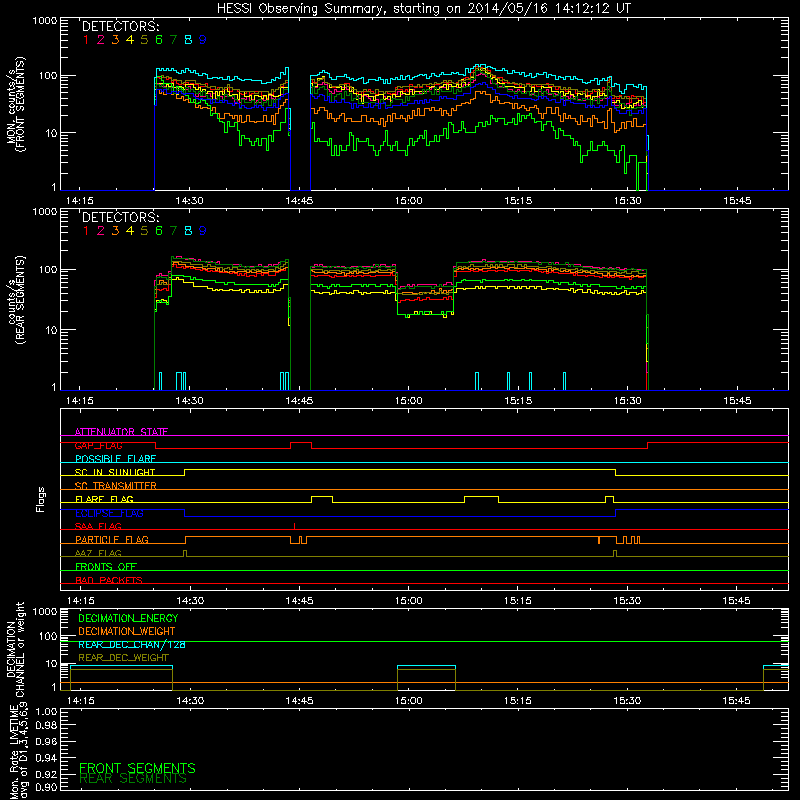Click the REAR_DEC_WEIGHT legend entry
Image resolution: width=800 pixels, height=800 pixels.
[x=123, y=658]
